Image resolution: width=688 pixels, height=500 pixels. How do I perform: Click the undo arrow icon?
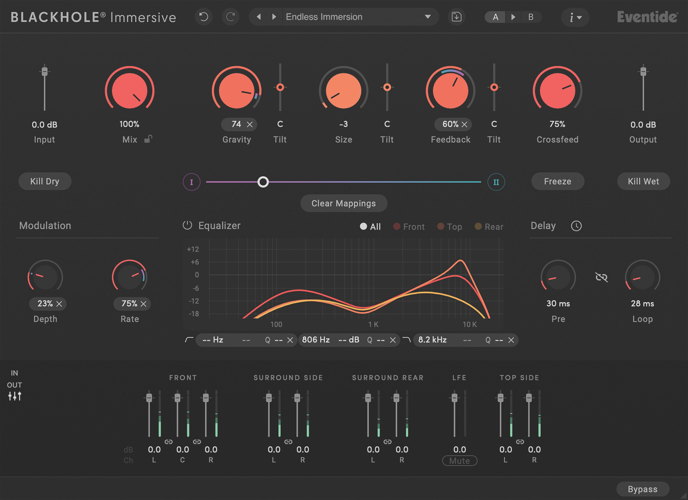(204, 17)
